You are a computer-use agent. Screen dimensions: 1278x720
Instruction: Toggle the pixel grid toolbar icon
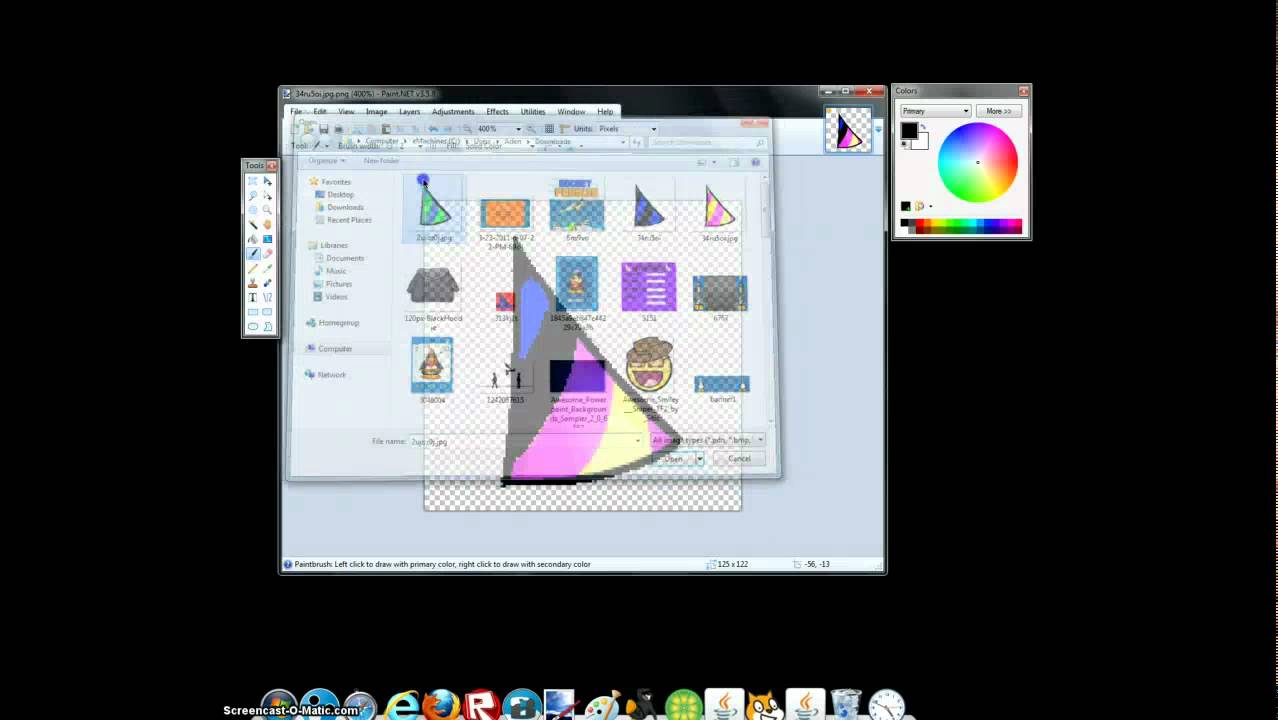(x=549, y=128)
